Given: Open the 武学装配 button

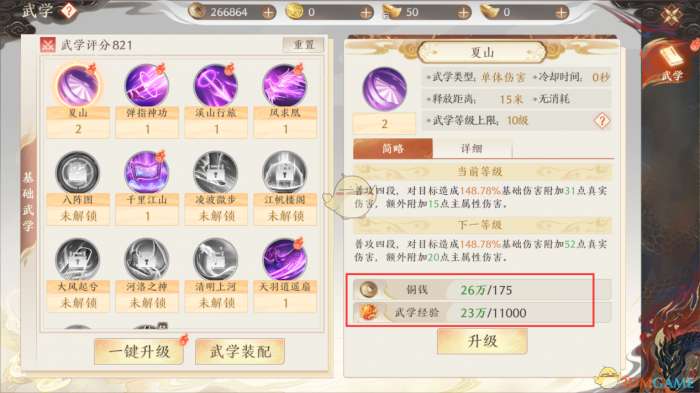Looking at the screenshot, I should pos(240,351).
